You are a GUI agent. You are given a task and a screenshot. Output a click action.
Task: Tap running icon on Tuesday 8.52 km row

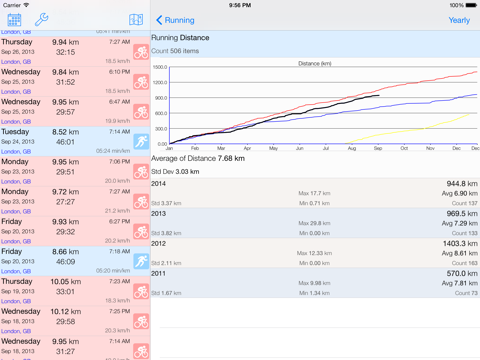pyautogui.click(x=141, y=142)
